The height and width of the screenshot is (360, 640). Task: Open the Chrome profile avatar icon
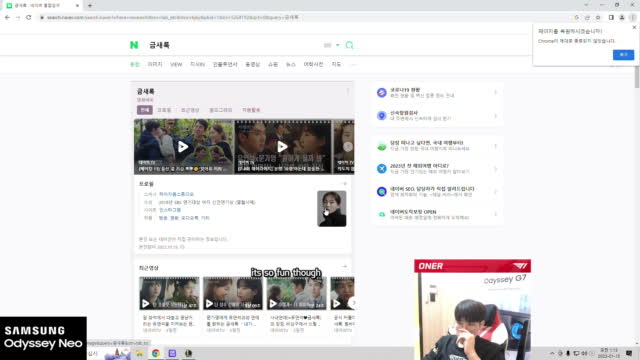(622, 18)
